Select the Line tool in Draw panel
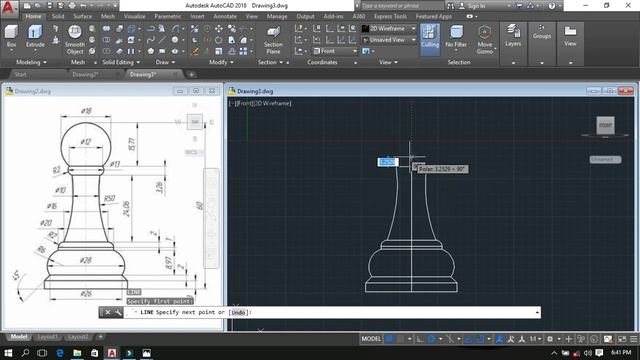Screen dimensions: 640x360 (x=162, y=40)
